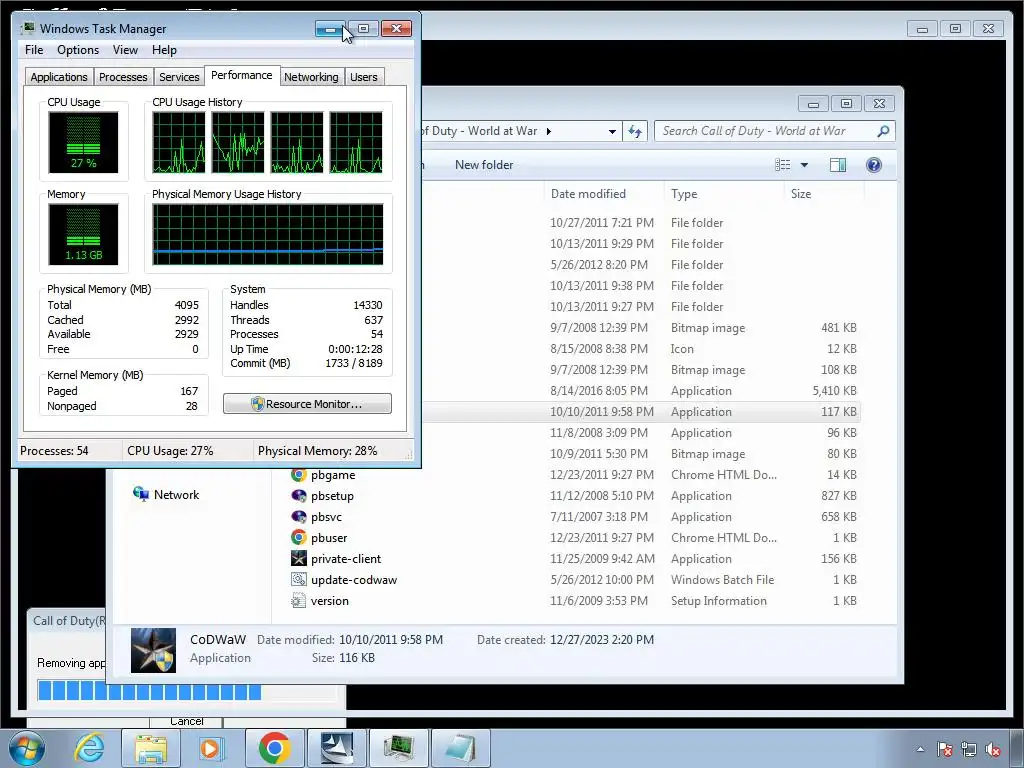Screen dimensions: 1024x768
Task: Select the update-codwaw batch file icon
Action: tap(298, 579)
